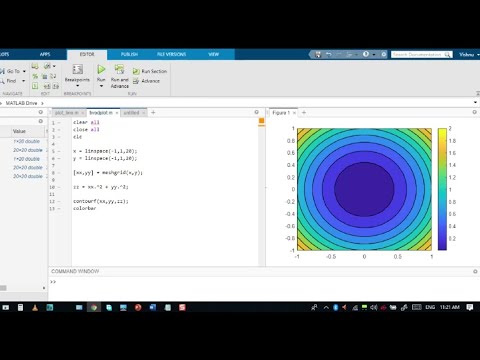480x360 pixels.
Task: Expand the Go To dropdown arrow
Action: (x=24, y=71)
